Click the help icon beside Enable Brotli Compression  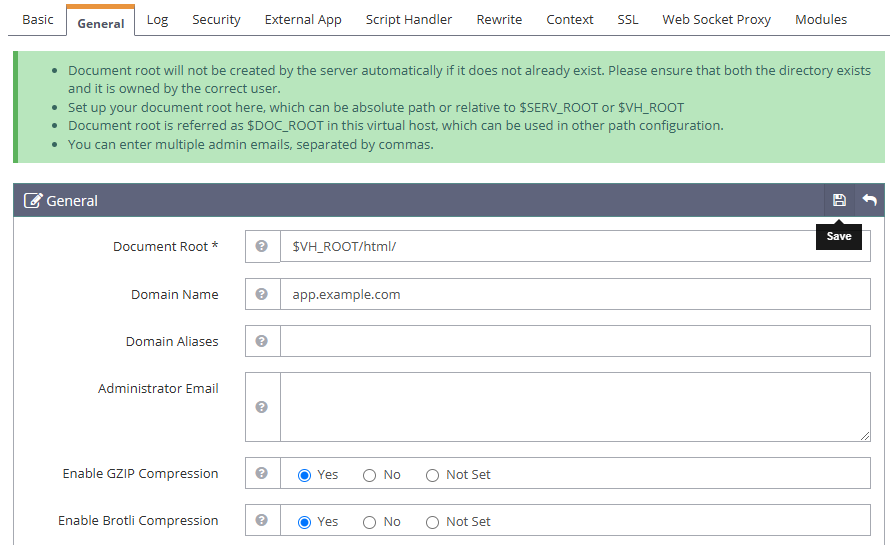point(262,521)
